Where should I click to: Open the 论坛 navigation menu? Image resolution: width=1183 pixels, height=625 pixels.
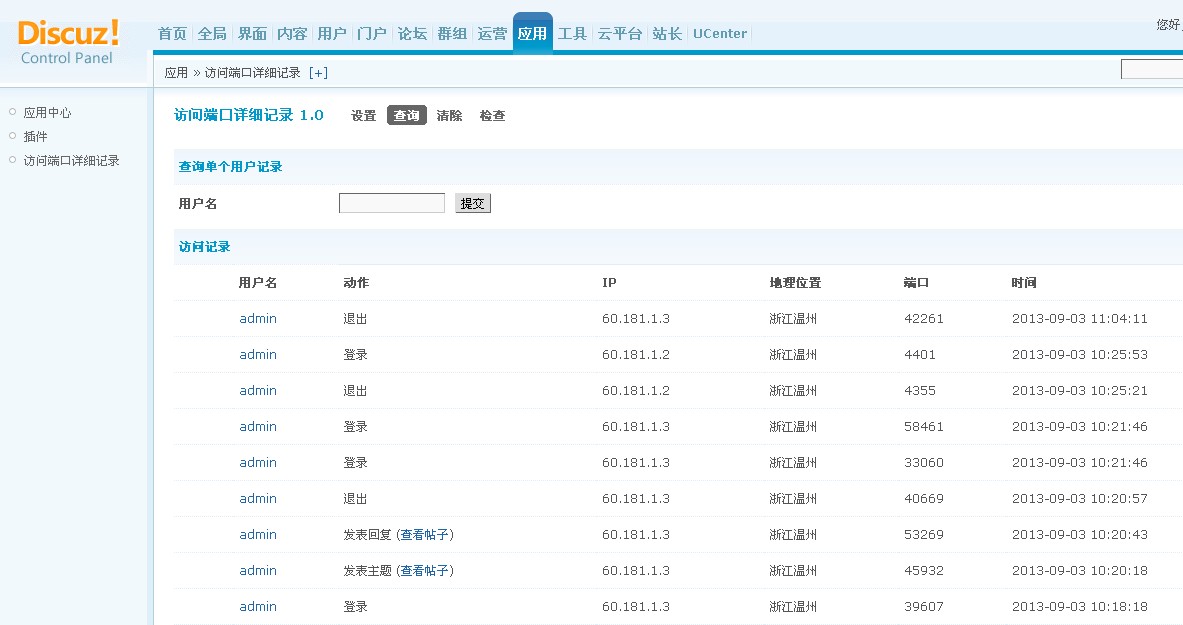click(x=412, y=34)
